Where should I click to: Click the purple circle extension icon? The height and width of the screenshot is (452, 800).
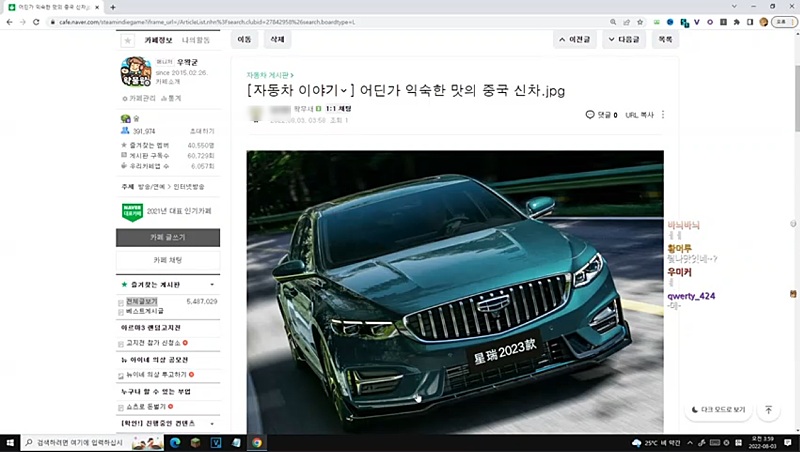click(x=710, y=22)
